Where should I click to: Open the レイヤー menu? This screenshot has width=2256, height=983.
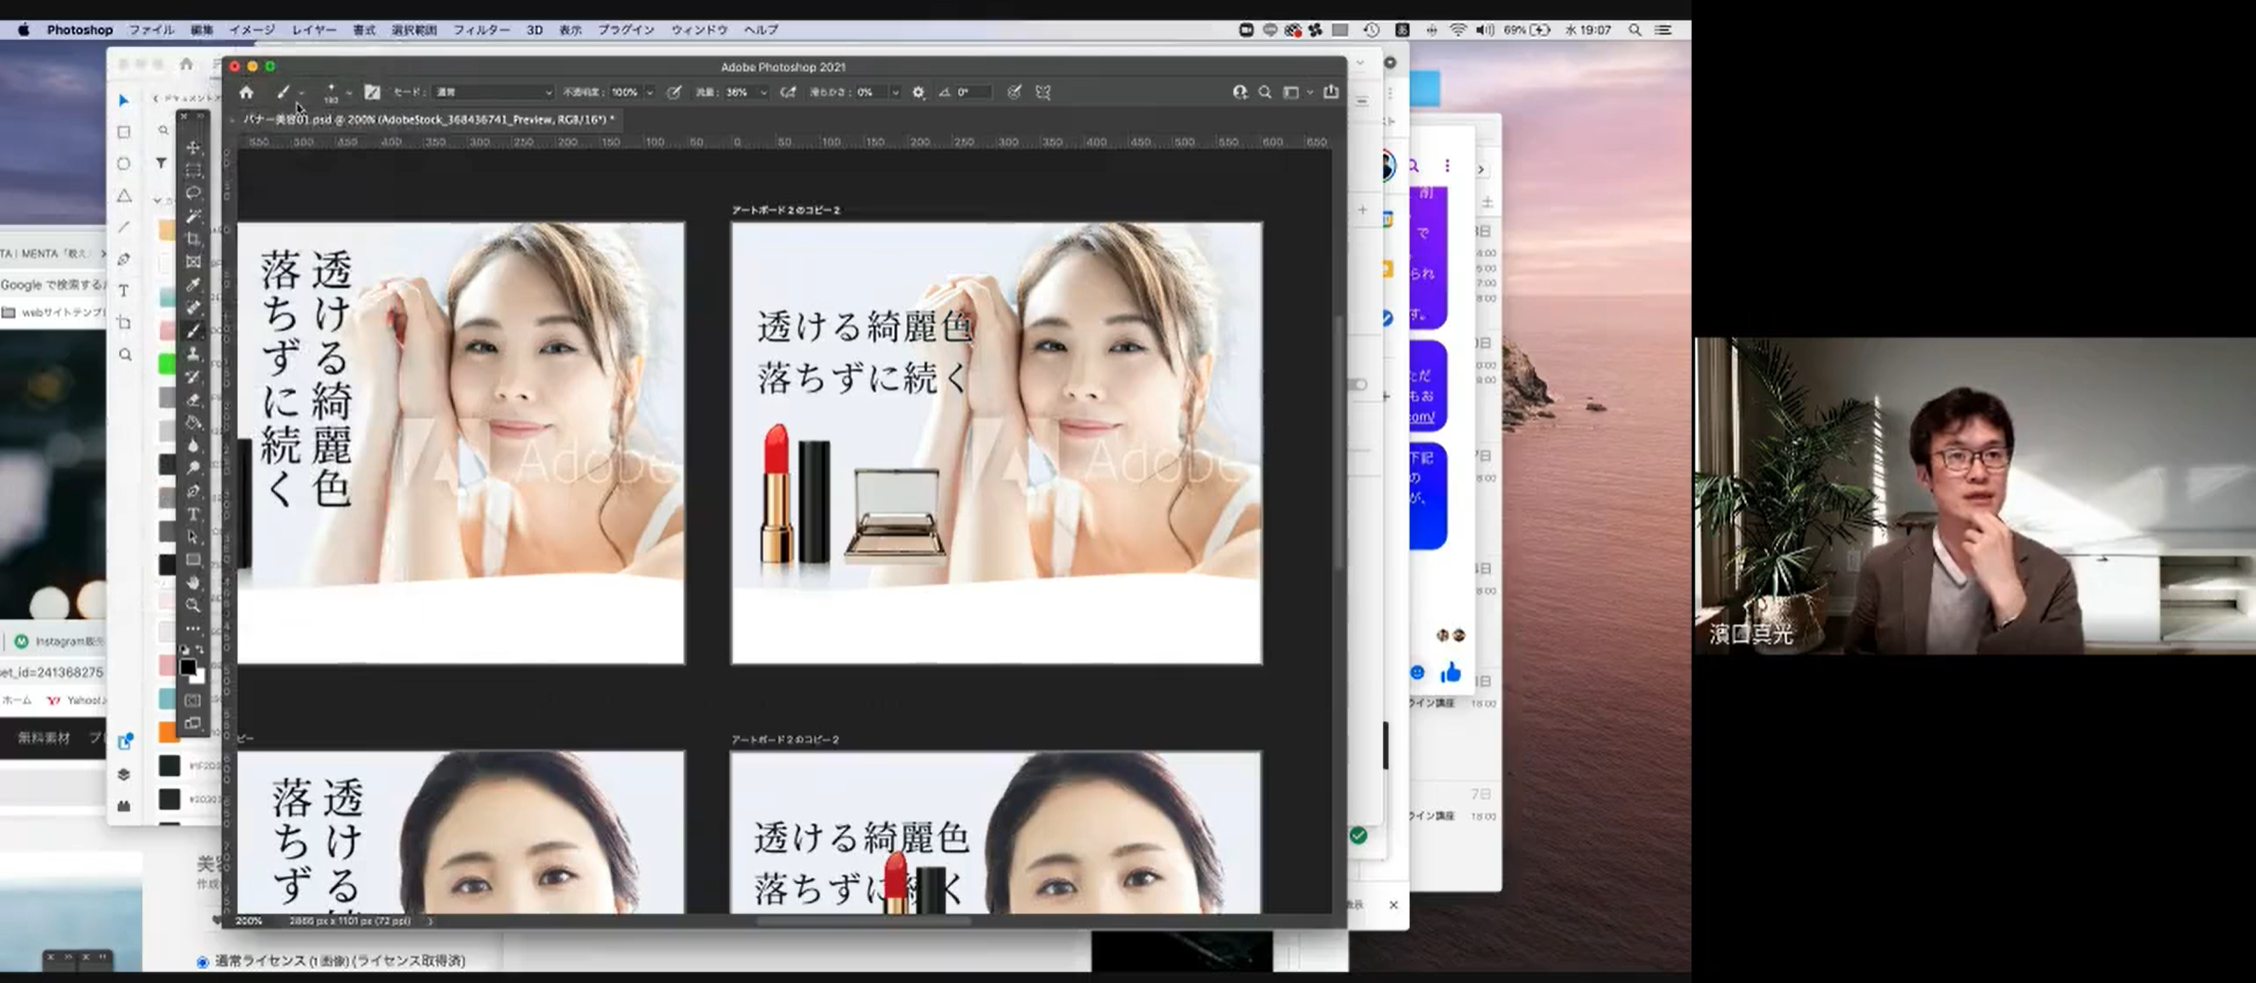(314, 30)
